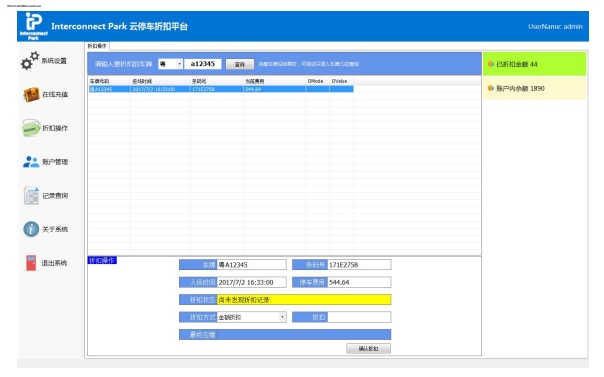Viewport: 604px width, 377px height.
Task: Select the 粤A12345 row in the table
Action: 221,89
